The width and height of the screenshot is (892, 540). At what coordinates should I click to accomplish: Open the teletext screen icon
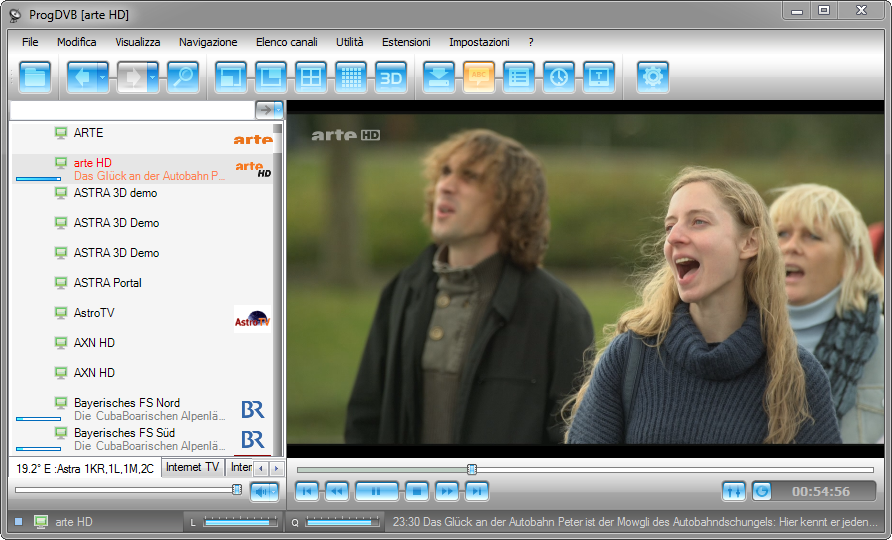click(599, 77)
